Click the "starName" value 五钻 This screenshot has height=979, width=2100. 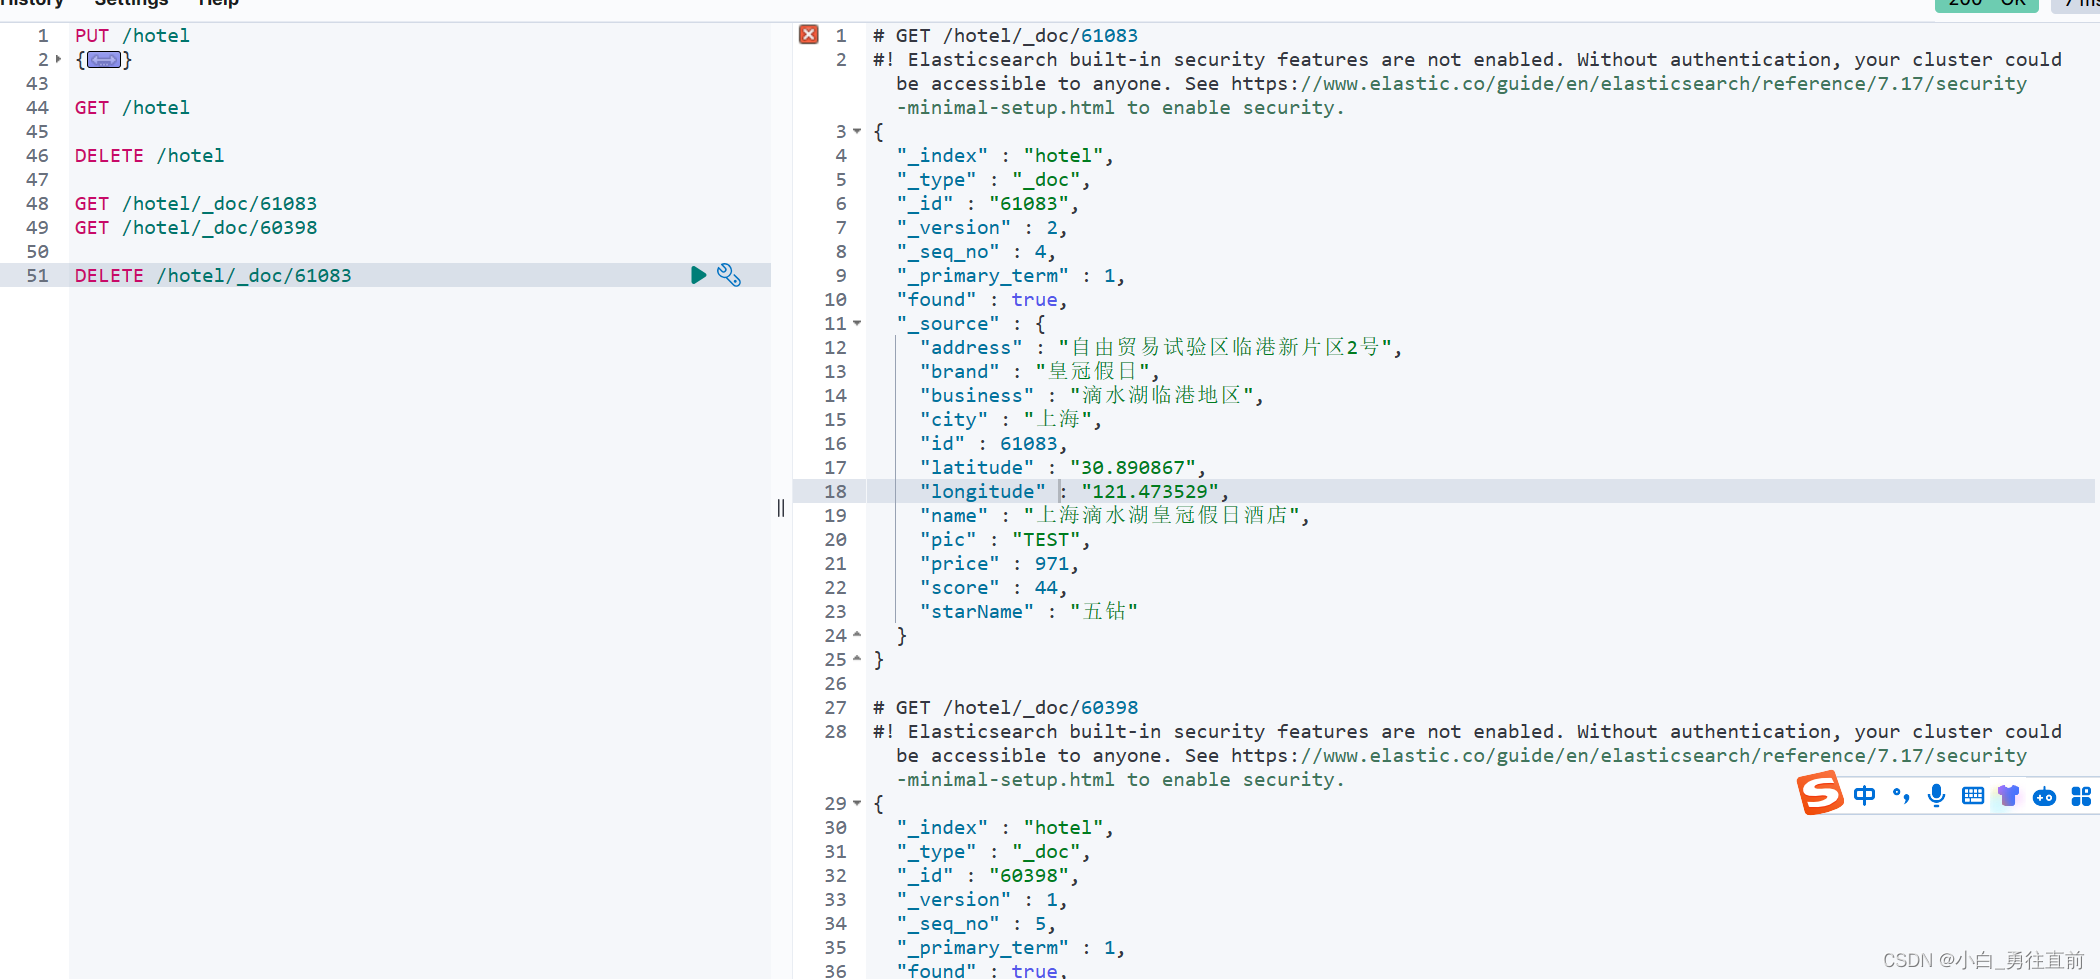tap(1104, 611)
